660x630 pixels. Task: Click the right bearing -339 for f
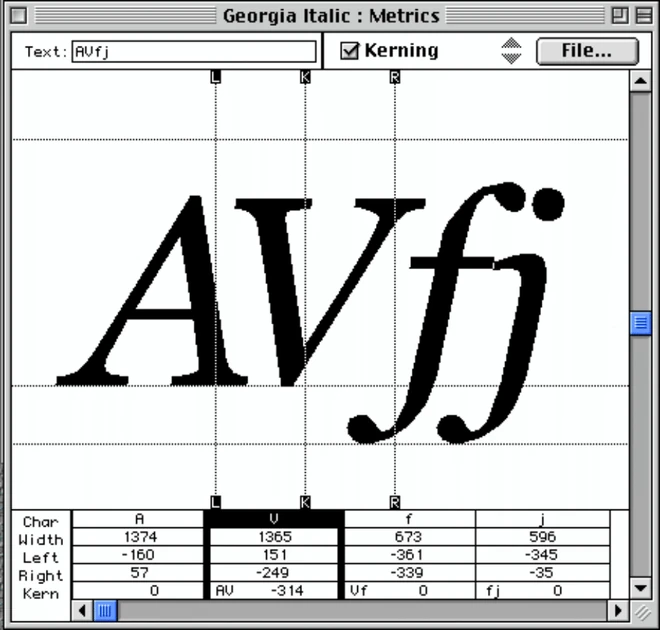(x=409, y=573)
